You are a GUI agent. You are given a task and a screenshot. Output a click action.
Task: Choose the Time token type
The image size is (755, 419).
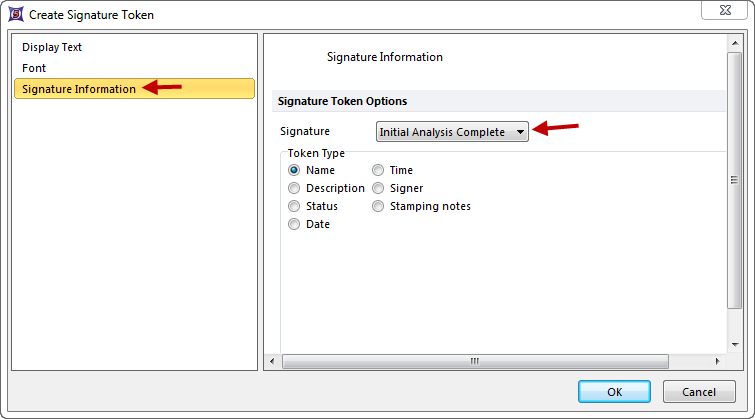pyautogui.click(x=378, y=170)
